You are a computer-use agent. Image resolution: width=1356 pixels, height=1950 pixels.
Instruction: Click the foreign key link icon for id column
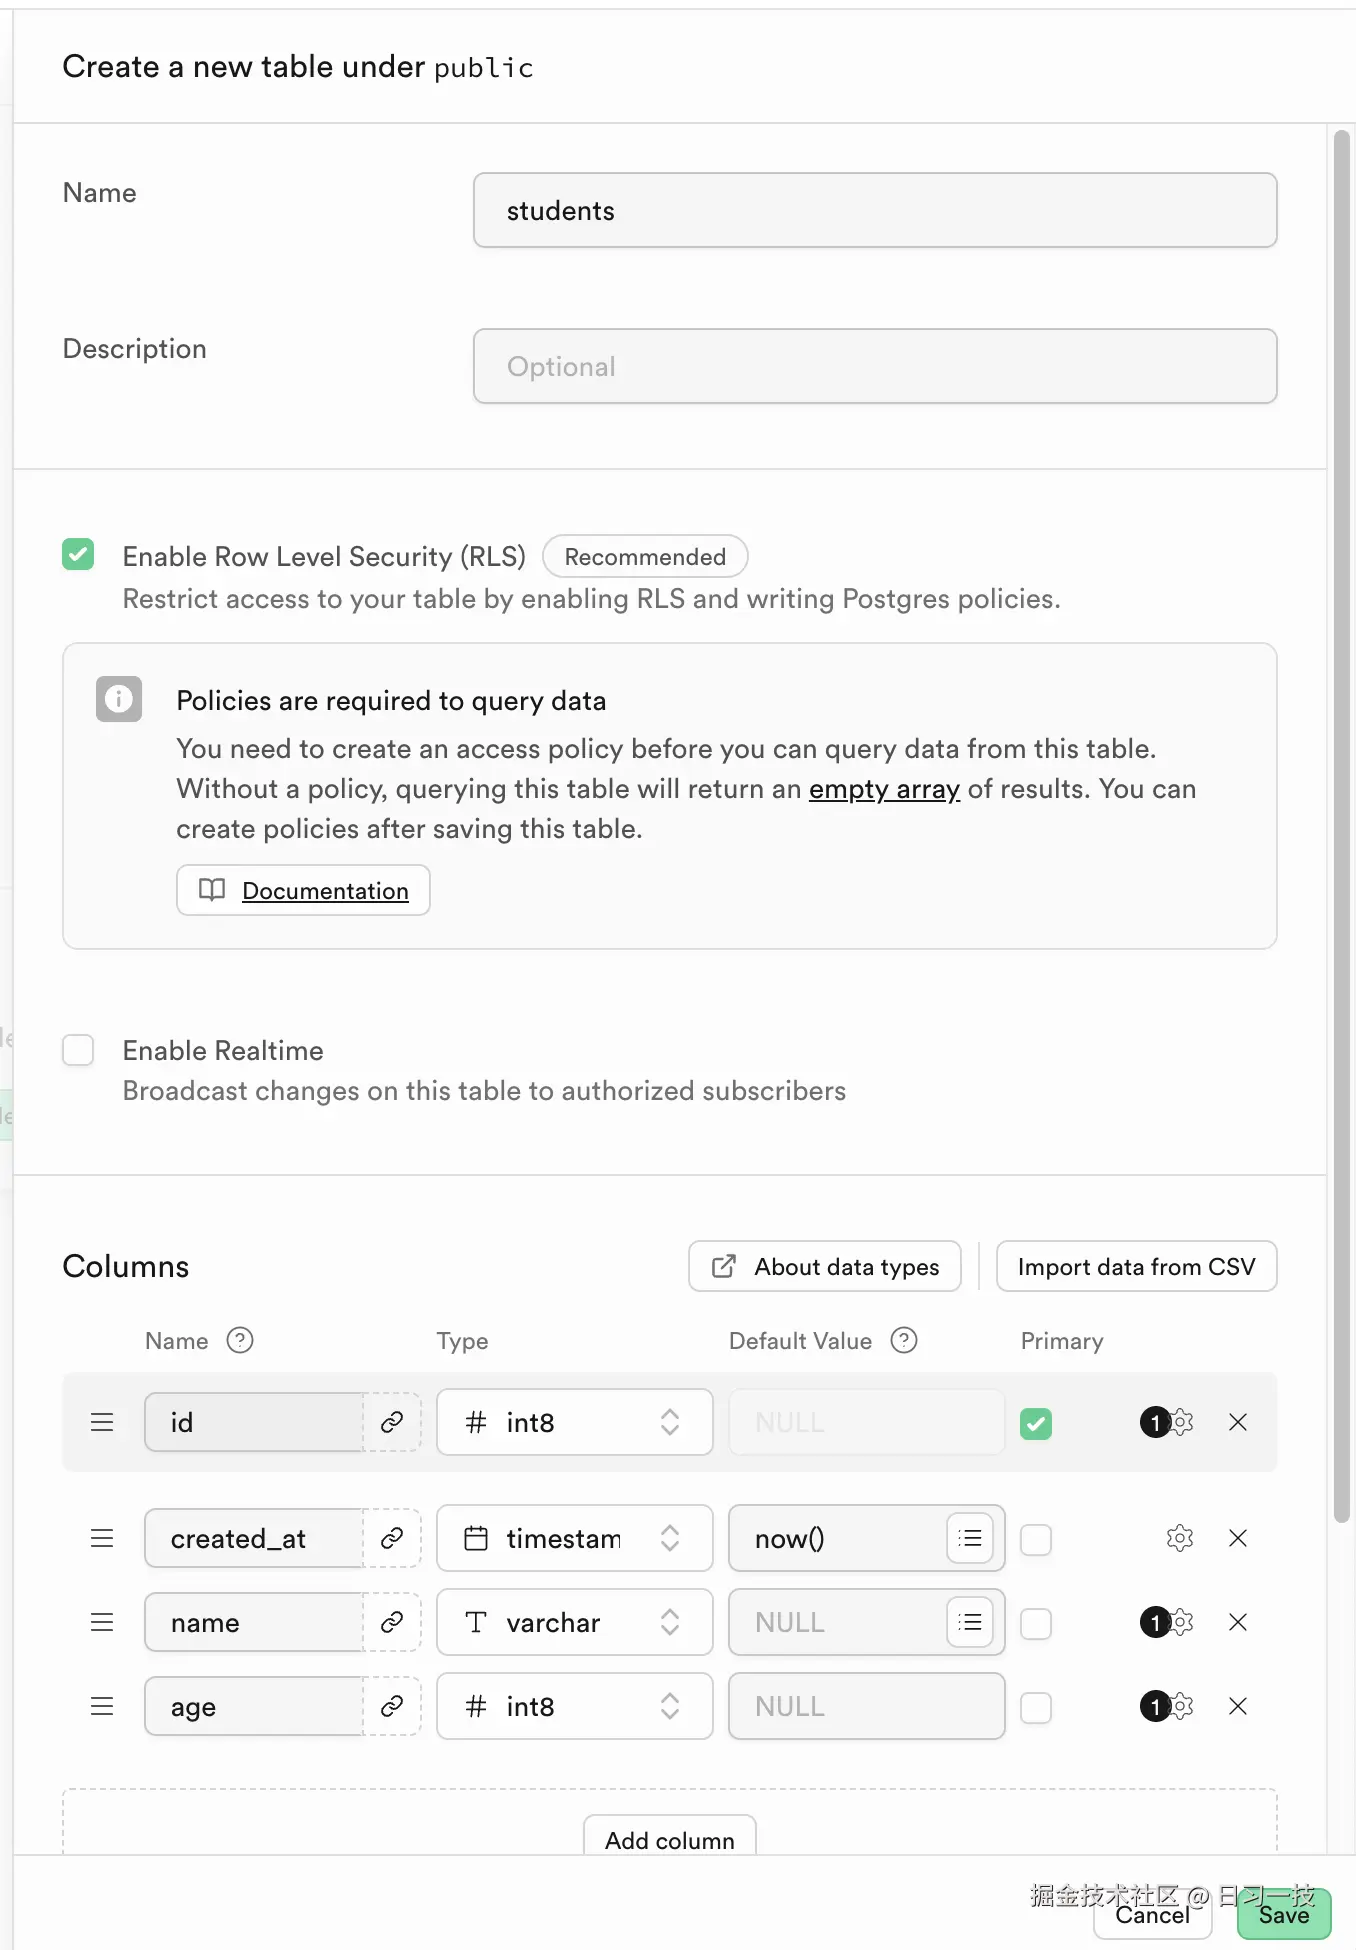click(x=392, y=1422)
